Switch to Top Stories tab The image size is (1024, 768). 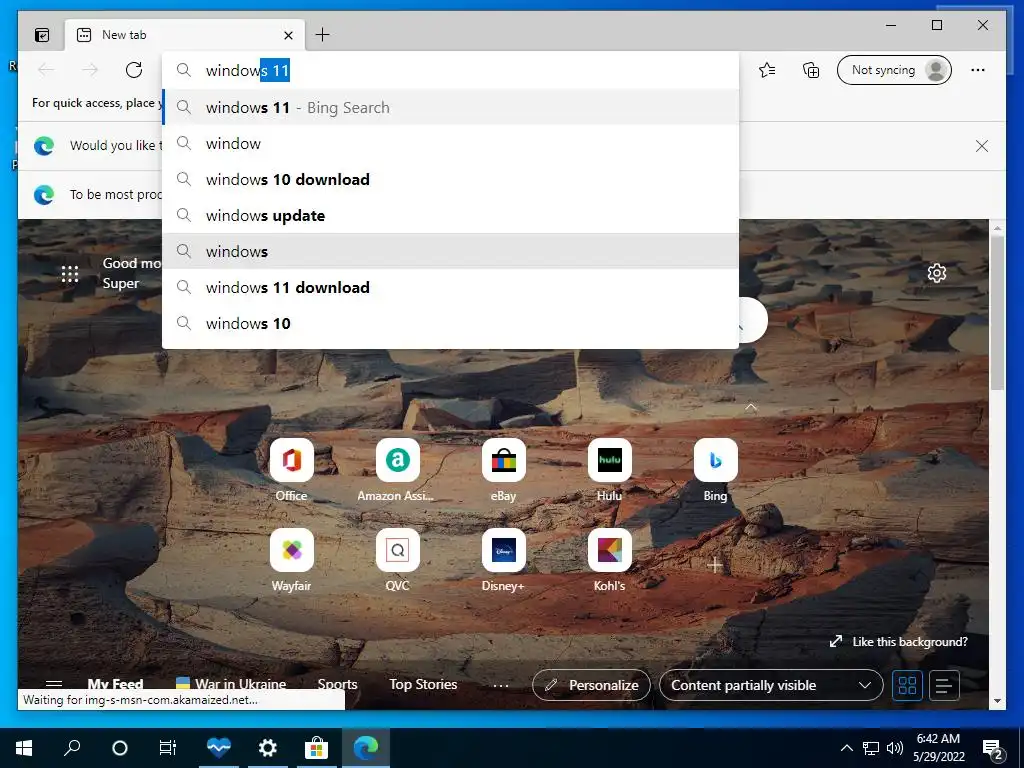click(423, 684)
